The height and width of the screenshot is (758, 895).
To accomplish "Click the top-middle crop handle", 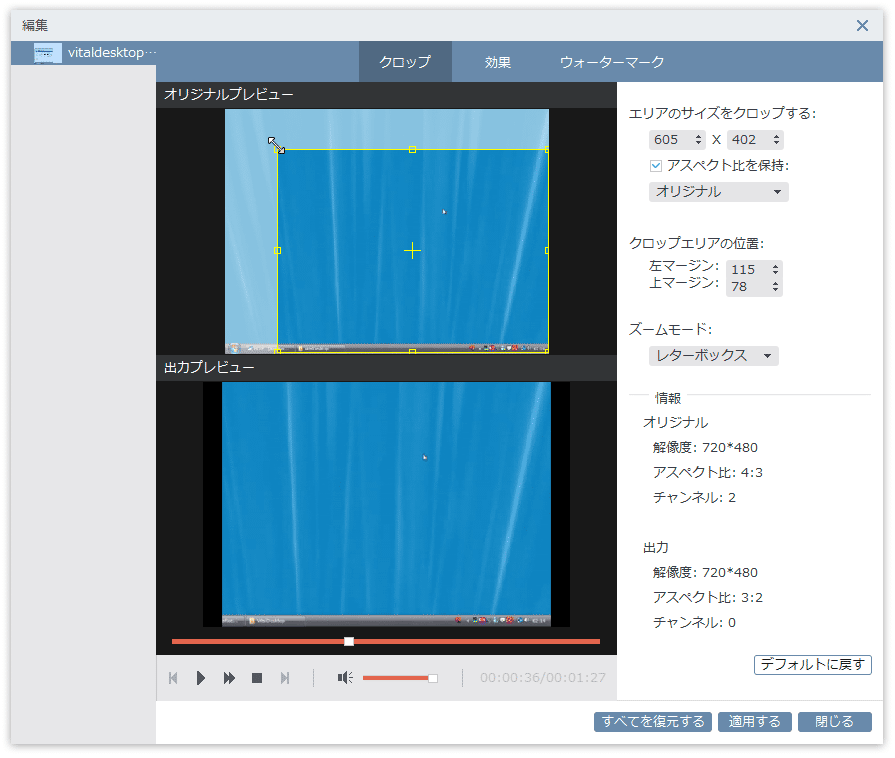I will [412, 150].
